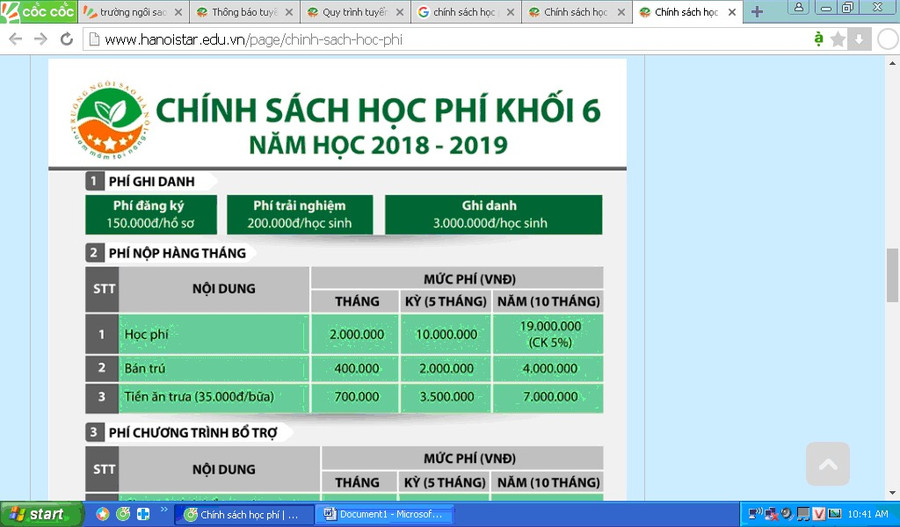
Task: Click the '10.000.000' semester tuition cell
Action: (x=446, y=334)
